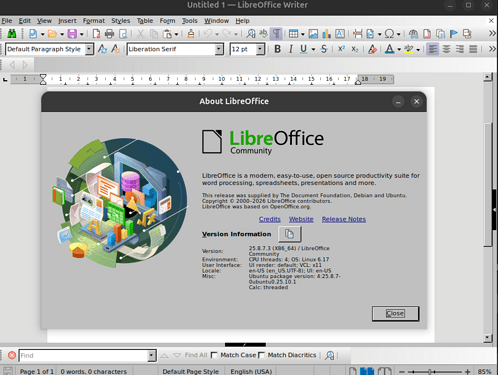Click the Print icon in toolbar

109,33
